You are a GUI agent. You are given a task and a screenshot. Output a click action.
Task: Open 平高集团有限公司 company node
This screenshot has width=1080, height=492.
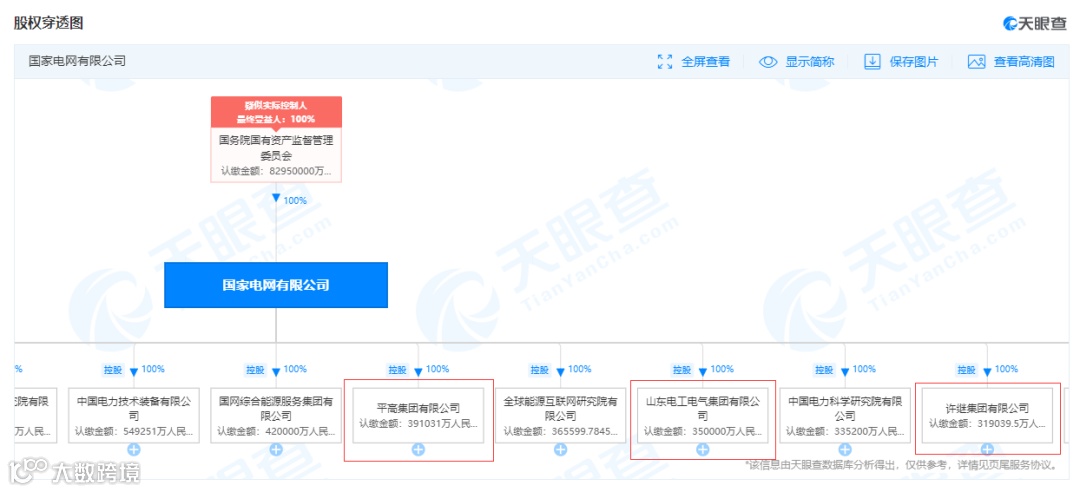point(418,416)
